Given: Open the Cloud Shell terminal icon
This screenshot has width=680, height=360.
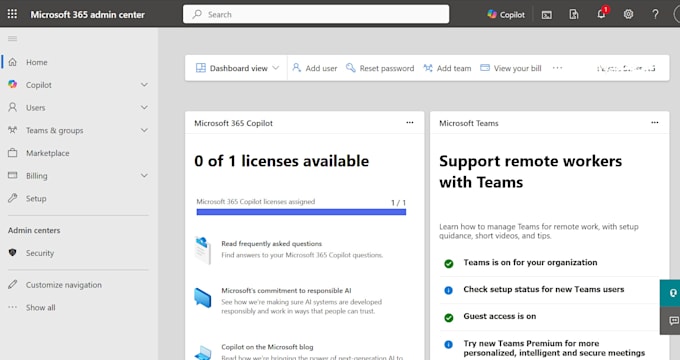Looking at the screenshot, I should pos(547,15).
